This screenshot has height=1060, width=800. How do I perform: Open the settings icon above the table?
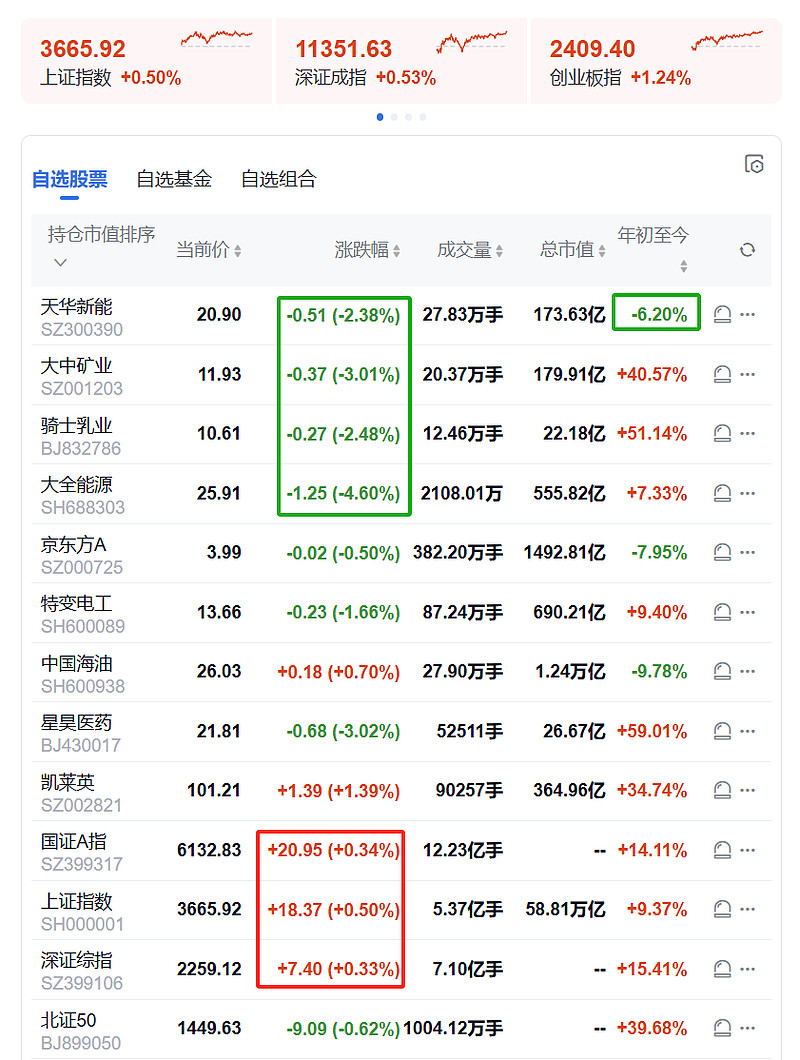(x=754, y=164)
